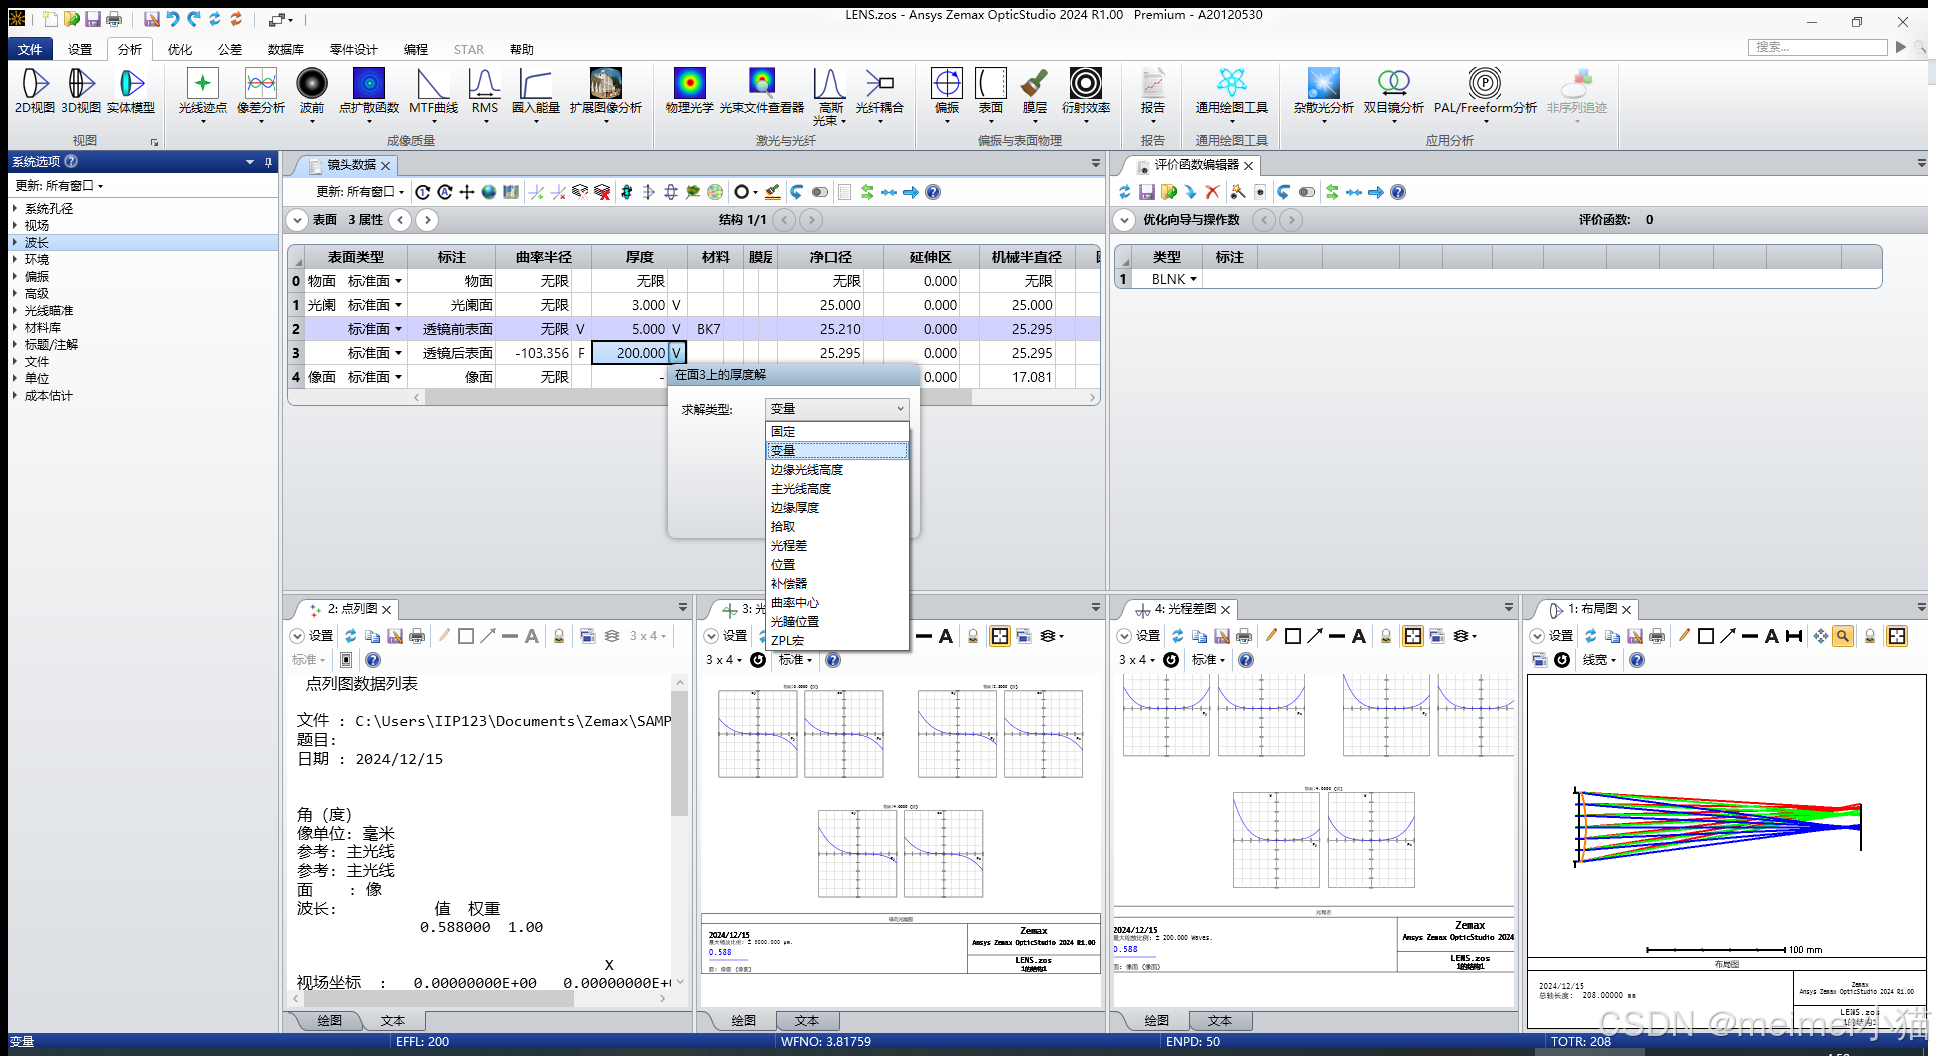Close the 评价函数编辑器 tab
The image size is (1936, 1056).
click(x=1248, y=166)
